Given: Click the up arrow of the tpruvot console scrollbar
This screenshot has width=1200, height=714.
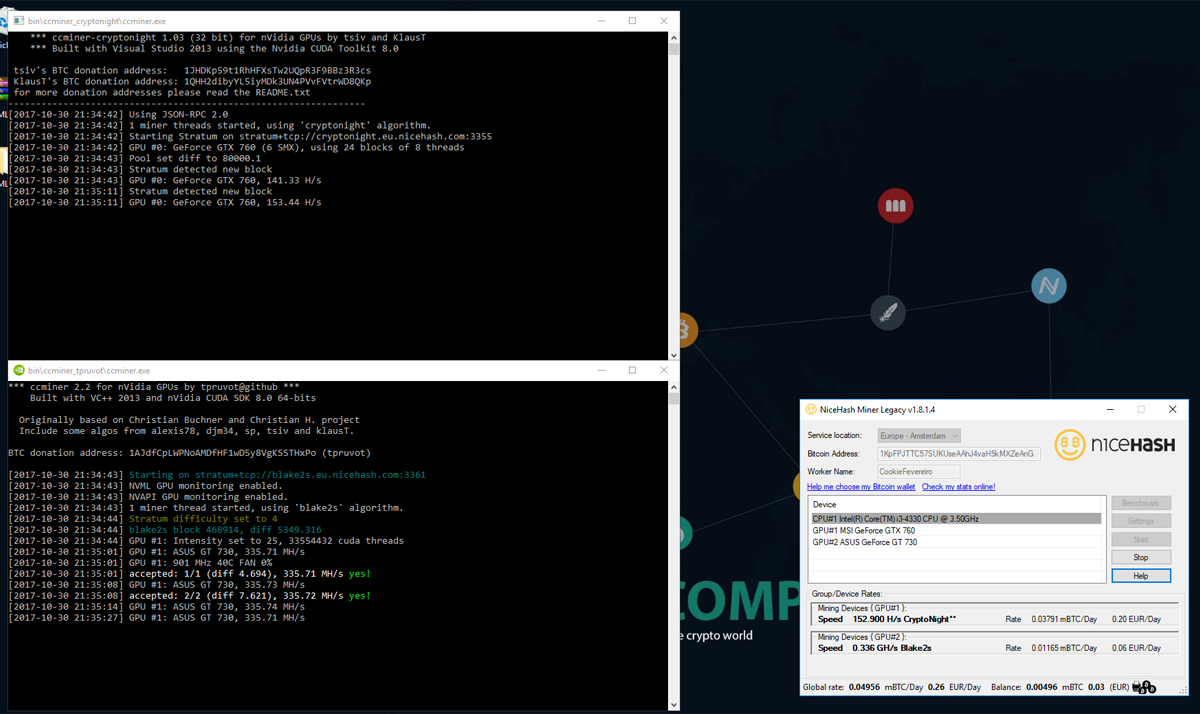Looking at the screenshot, I should pyautogui.click(x=674, y=387).
